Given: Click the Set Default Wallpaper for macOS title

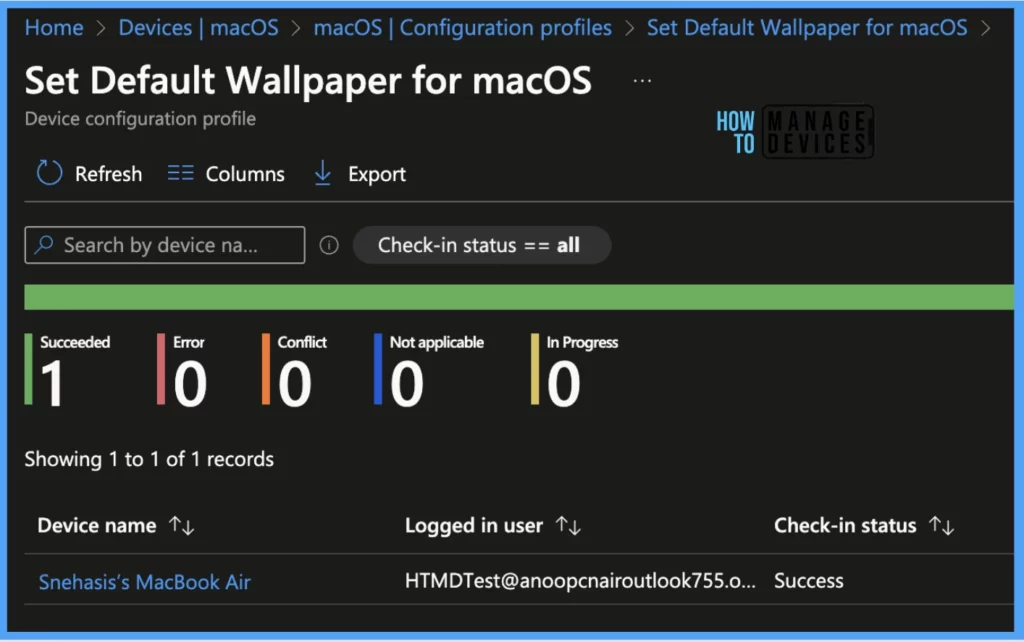Looking at the screenshot, I should click(x=308, y=81).
